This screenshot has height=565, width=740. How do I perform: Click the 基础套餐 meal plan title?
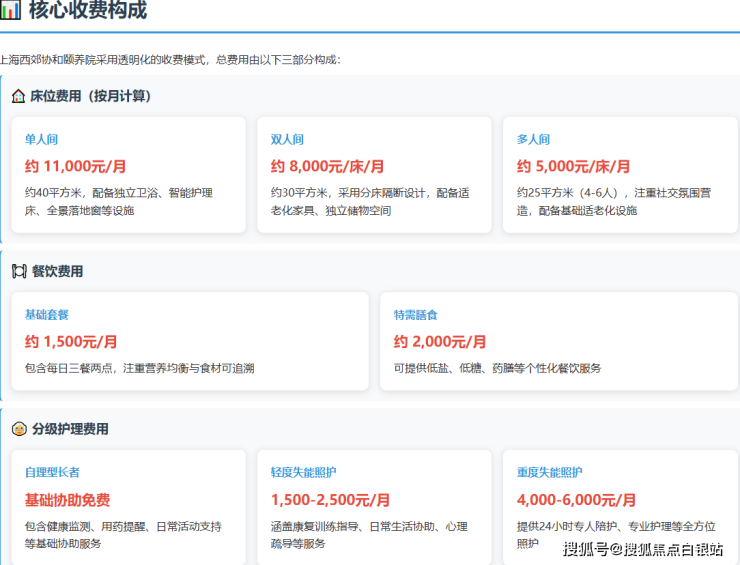coord(47,315)
